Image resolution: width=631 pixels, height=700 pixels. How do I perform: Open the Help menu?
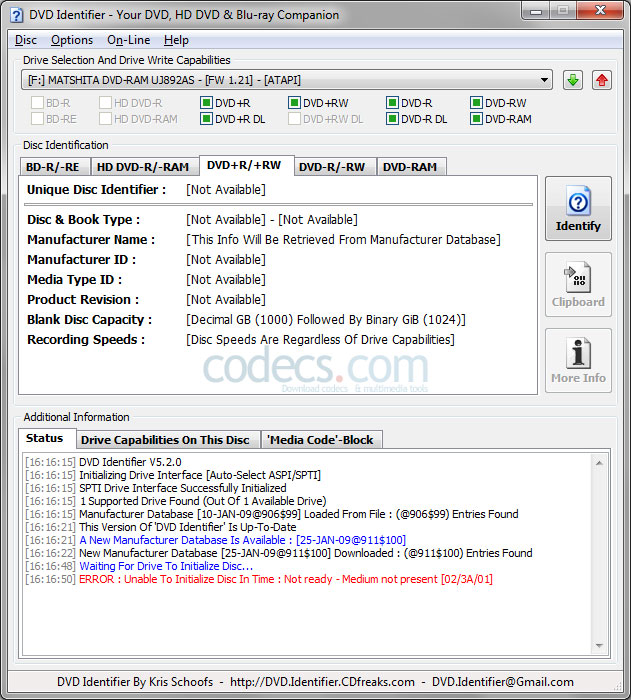point(176,40)
